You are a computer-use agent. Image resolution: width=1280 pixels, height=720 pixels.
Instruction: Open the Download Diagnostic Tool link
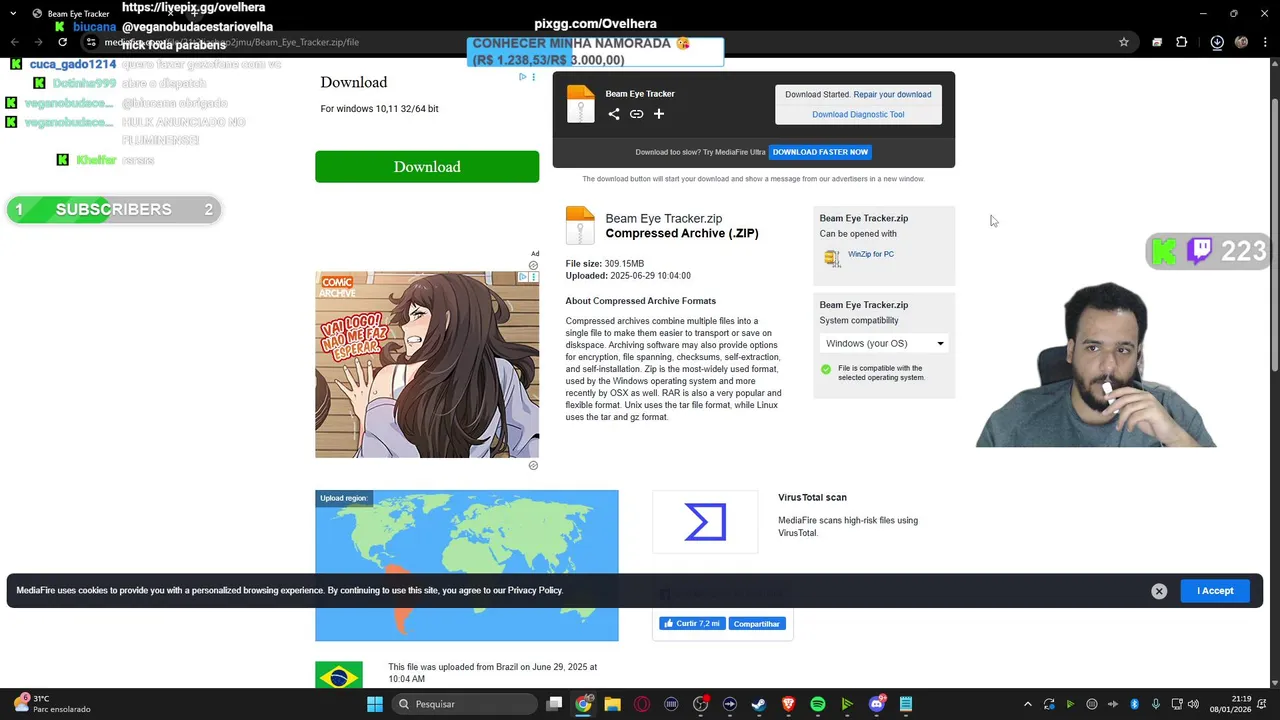coord(858,114)
